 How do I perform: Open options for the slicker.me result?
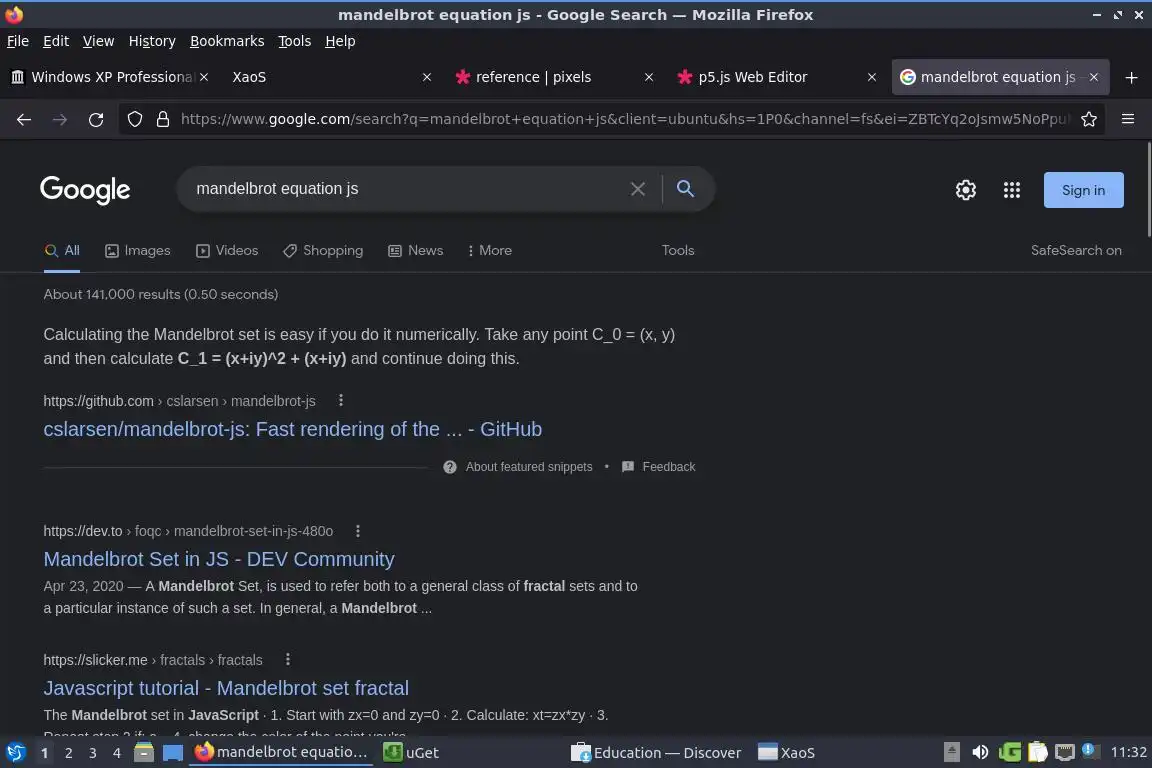coord(287,659)
